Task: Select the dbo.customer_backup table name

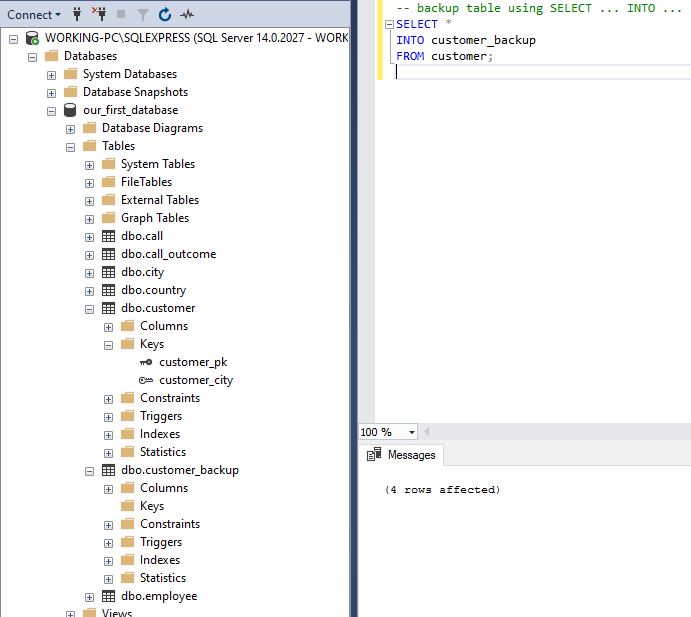Action: [180, 470]
